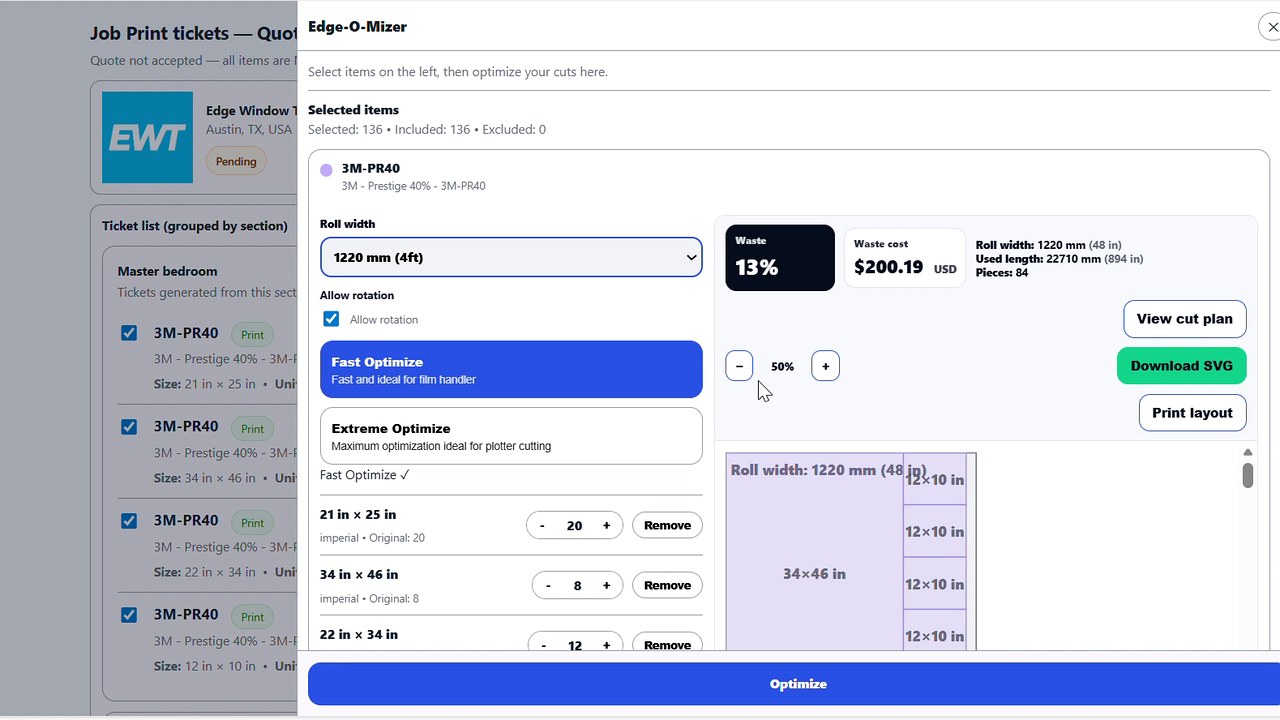Click the View cut plan button

(x=1184, y=319)
